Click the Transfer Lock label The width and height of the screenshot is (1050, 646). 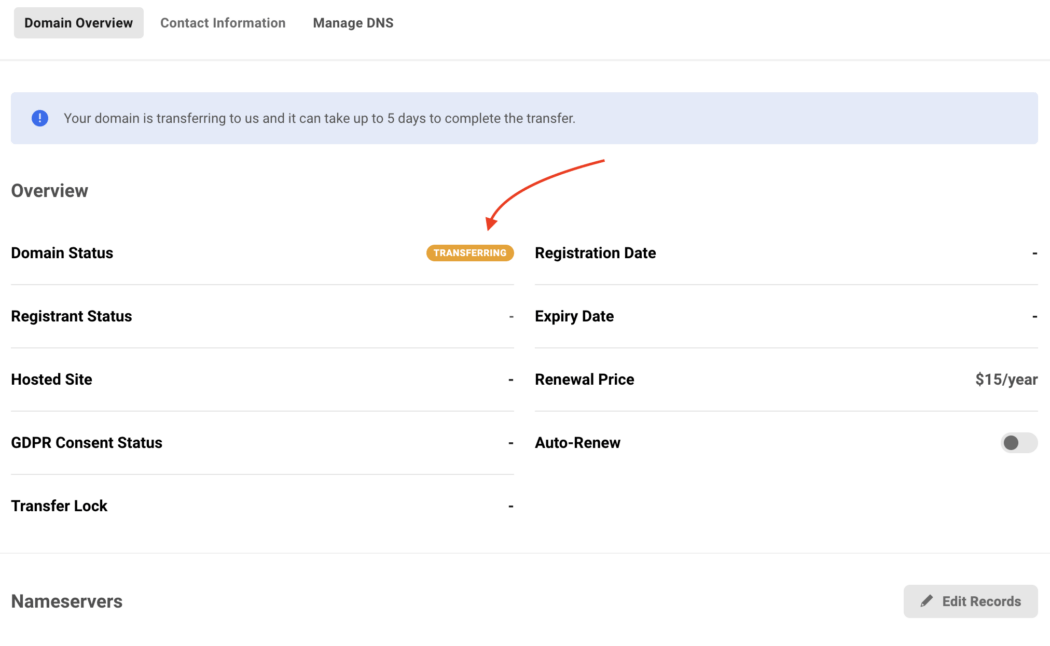(59, 506)
